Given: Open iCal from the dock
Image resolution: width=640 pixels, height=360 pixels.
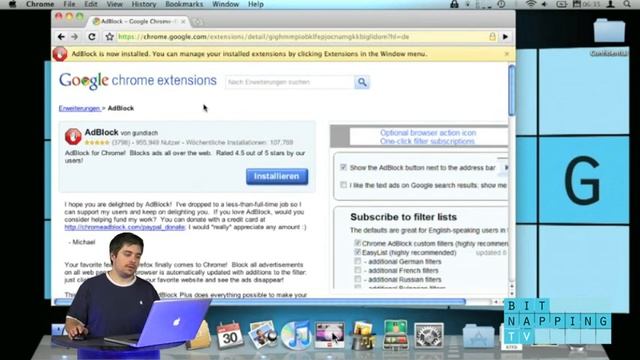Looking at the screenshot, I should click(x=229, y=336).
